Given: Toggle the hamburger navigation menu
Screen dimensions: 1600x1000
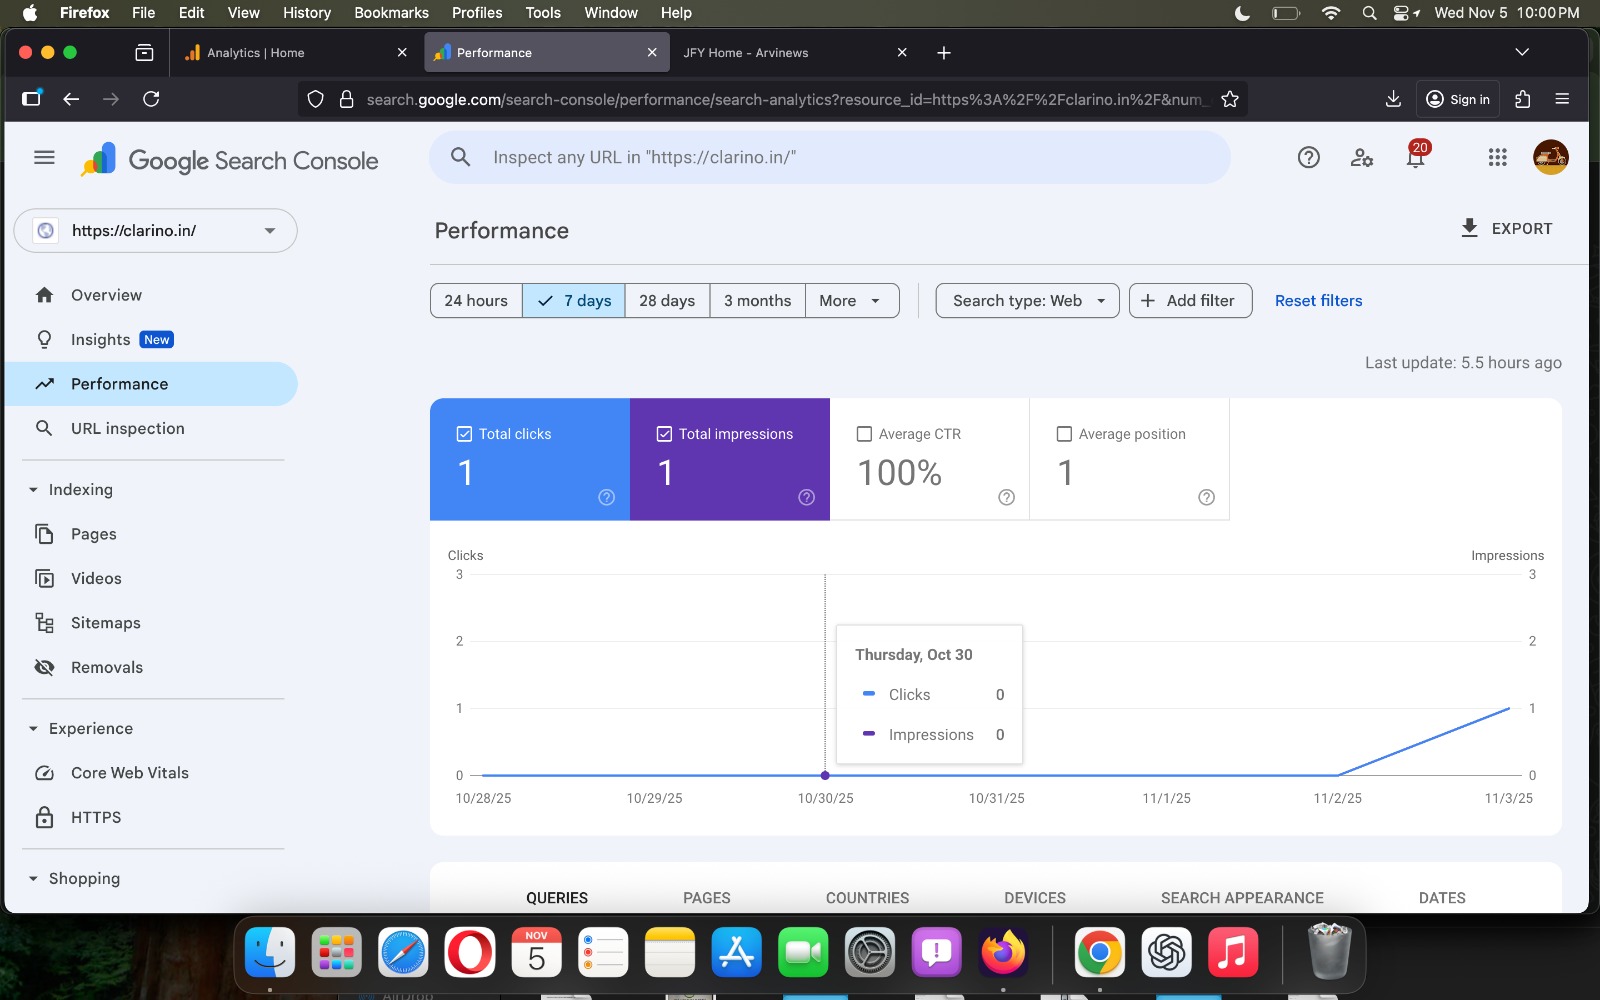Looking at the screenshot, I should [44, 157].
